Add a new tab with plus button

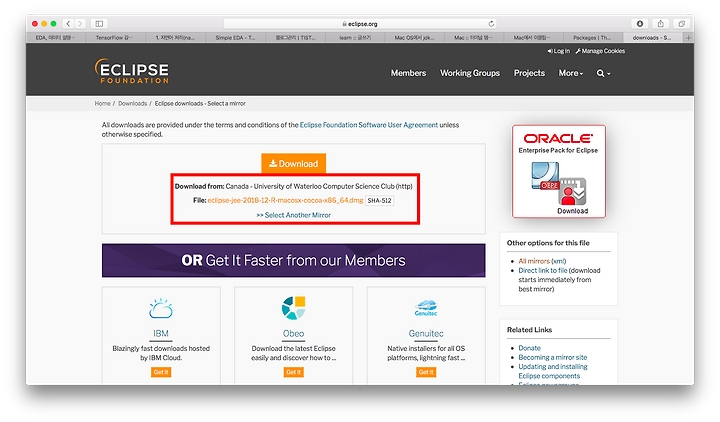click(x=688, y=38)
